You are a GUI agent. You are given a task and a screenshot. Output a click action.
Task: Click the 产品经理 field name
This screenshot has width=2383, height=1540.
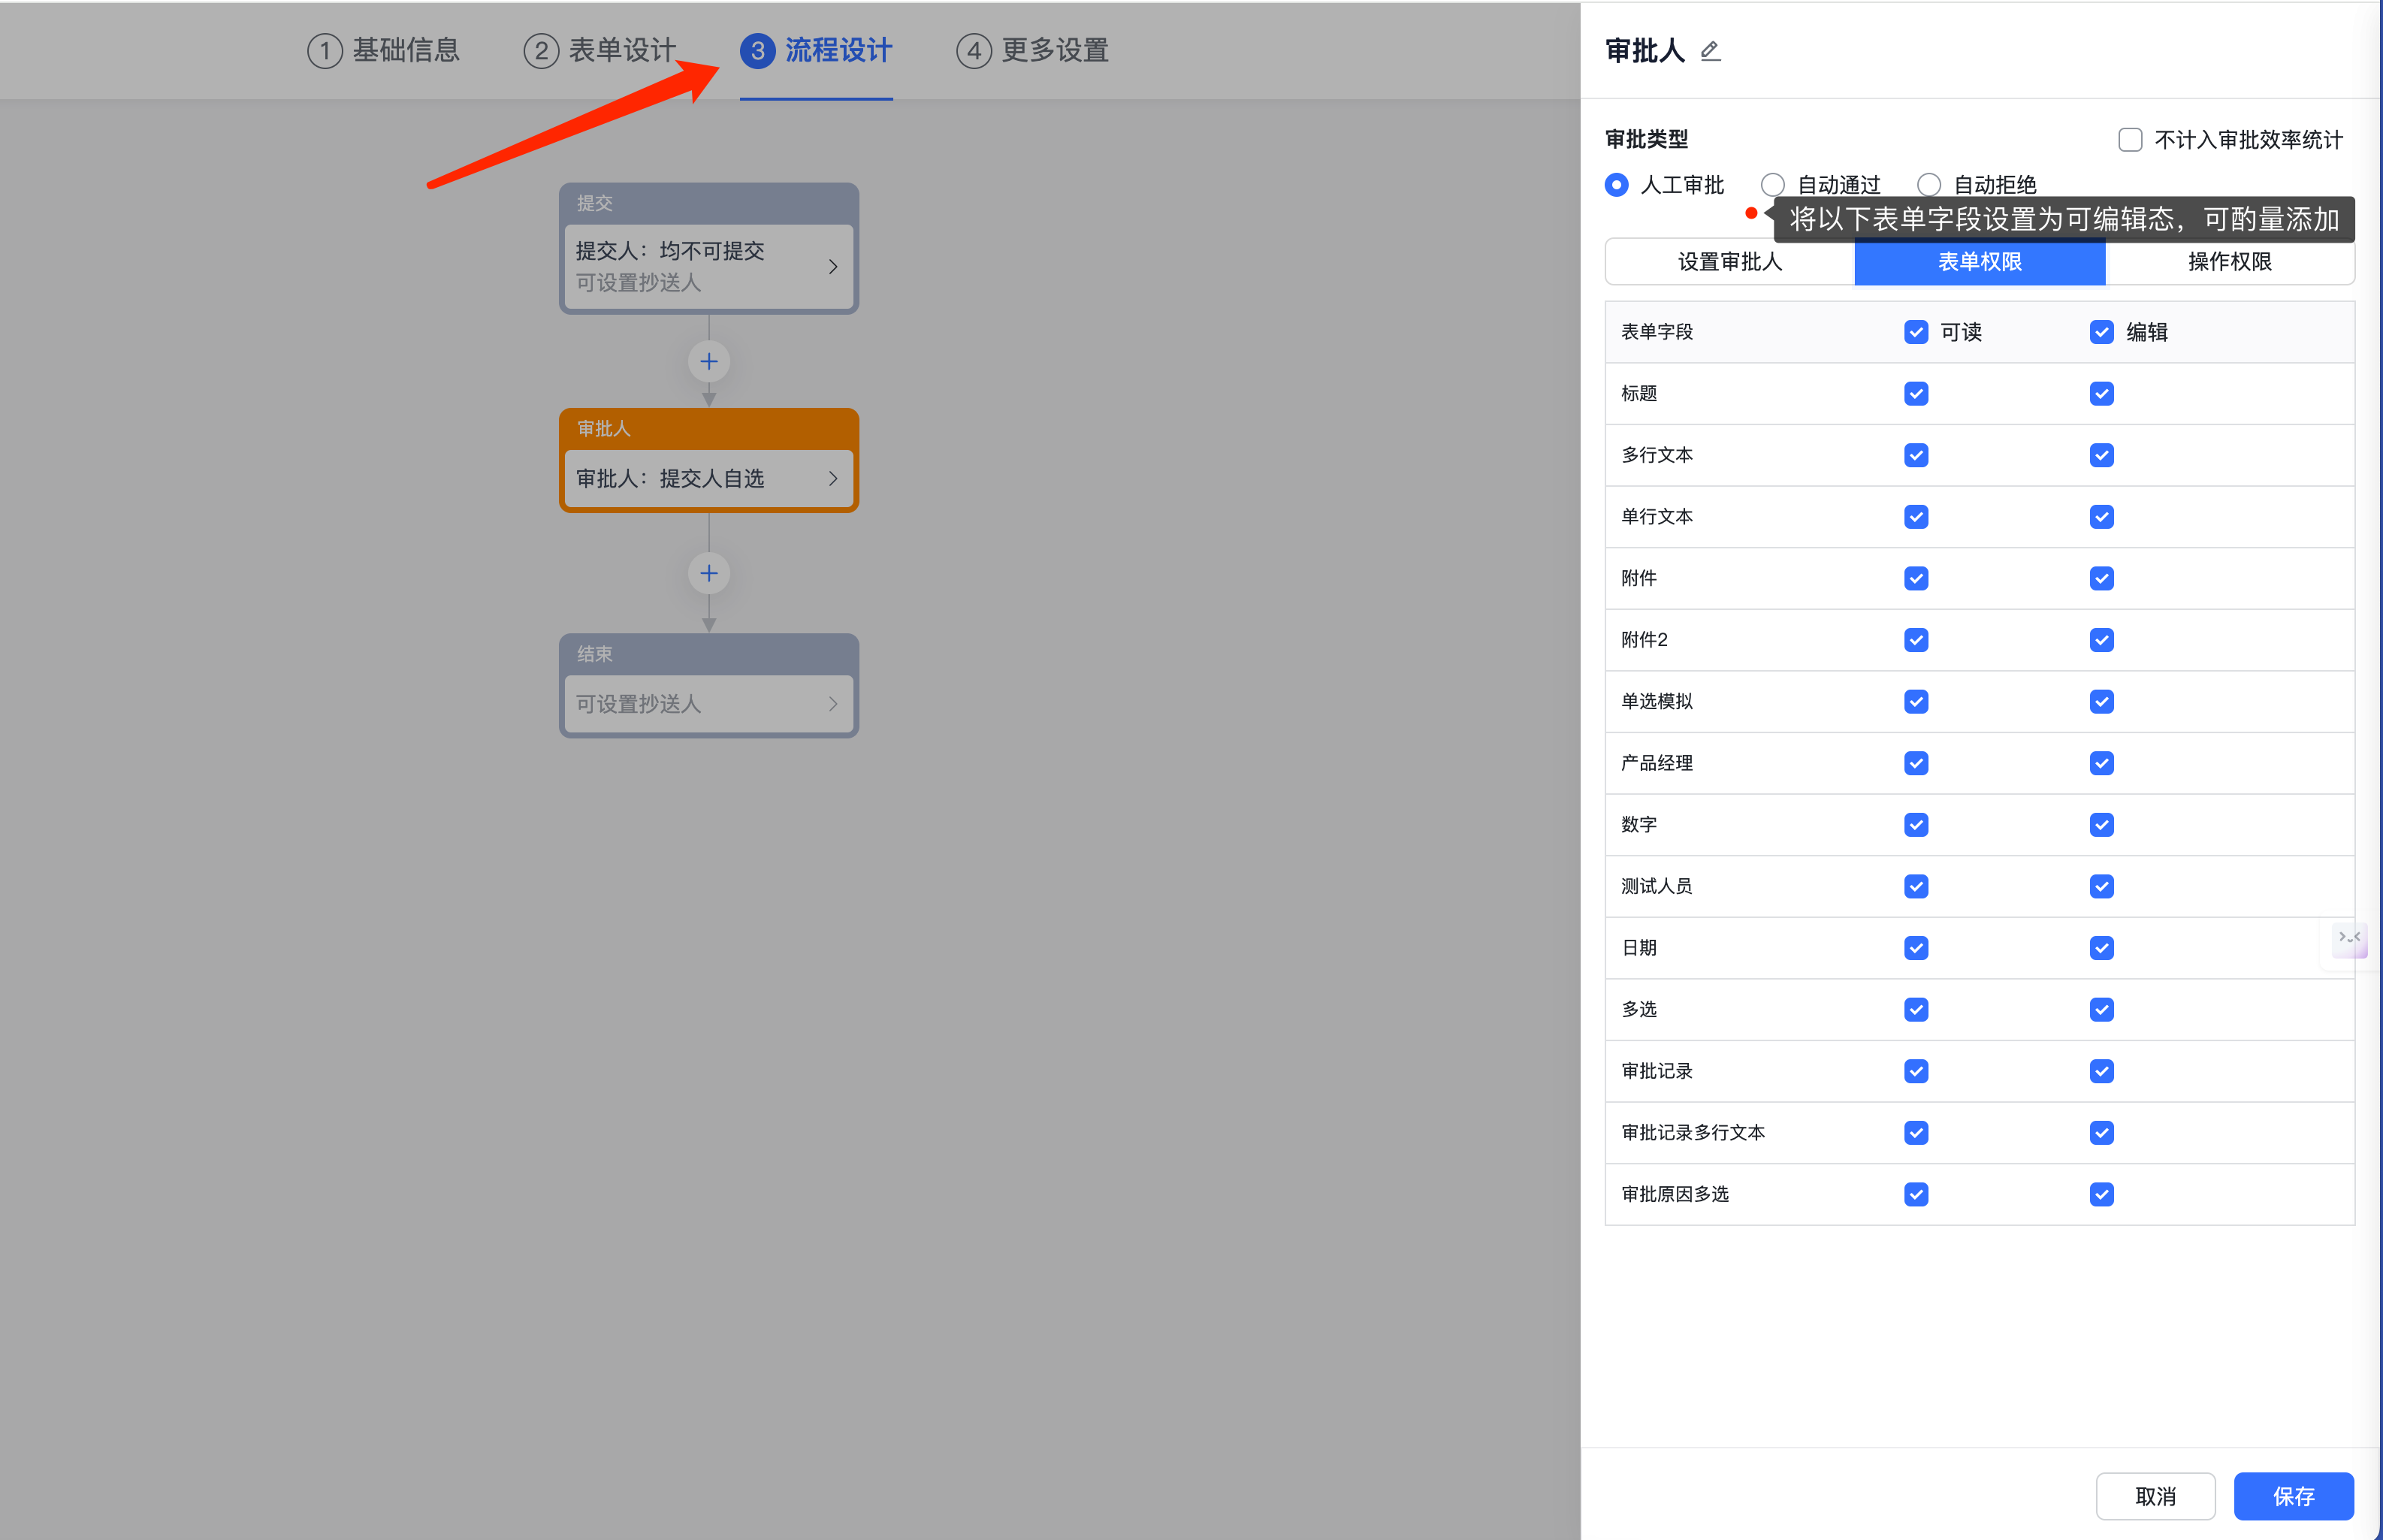1657,763
